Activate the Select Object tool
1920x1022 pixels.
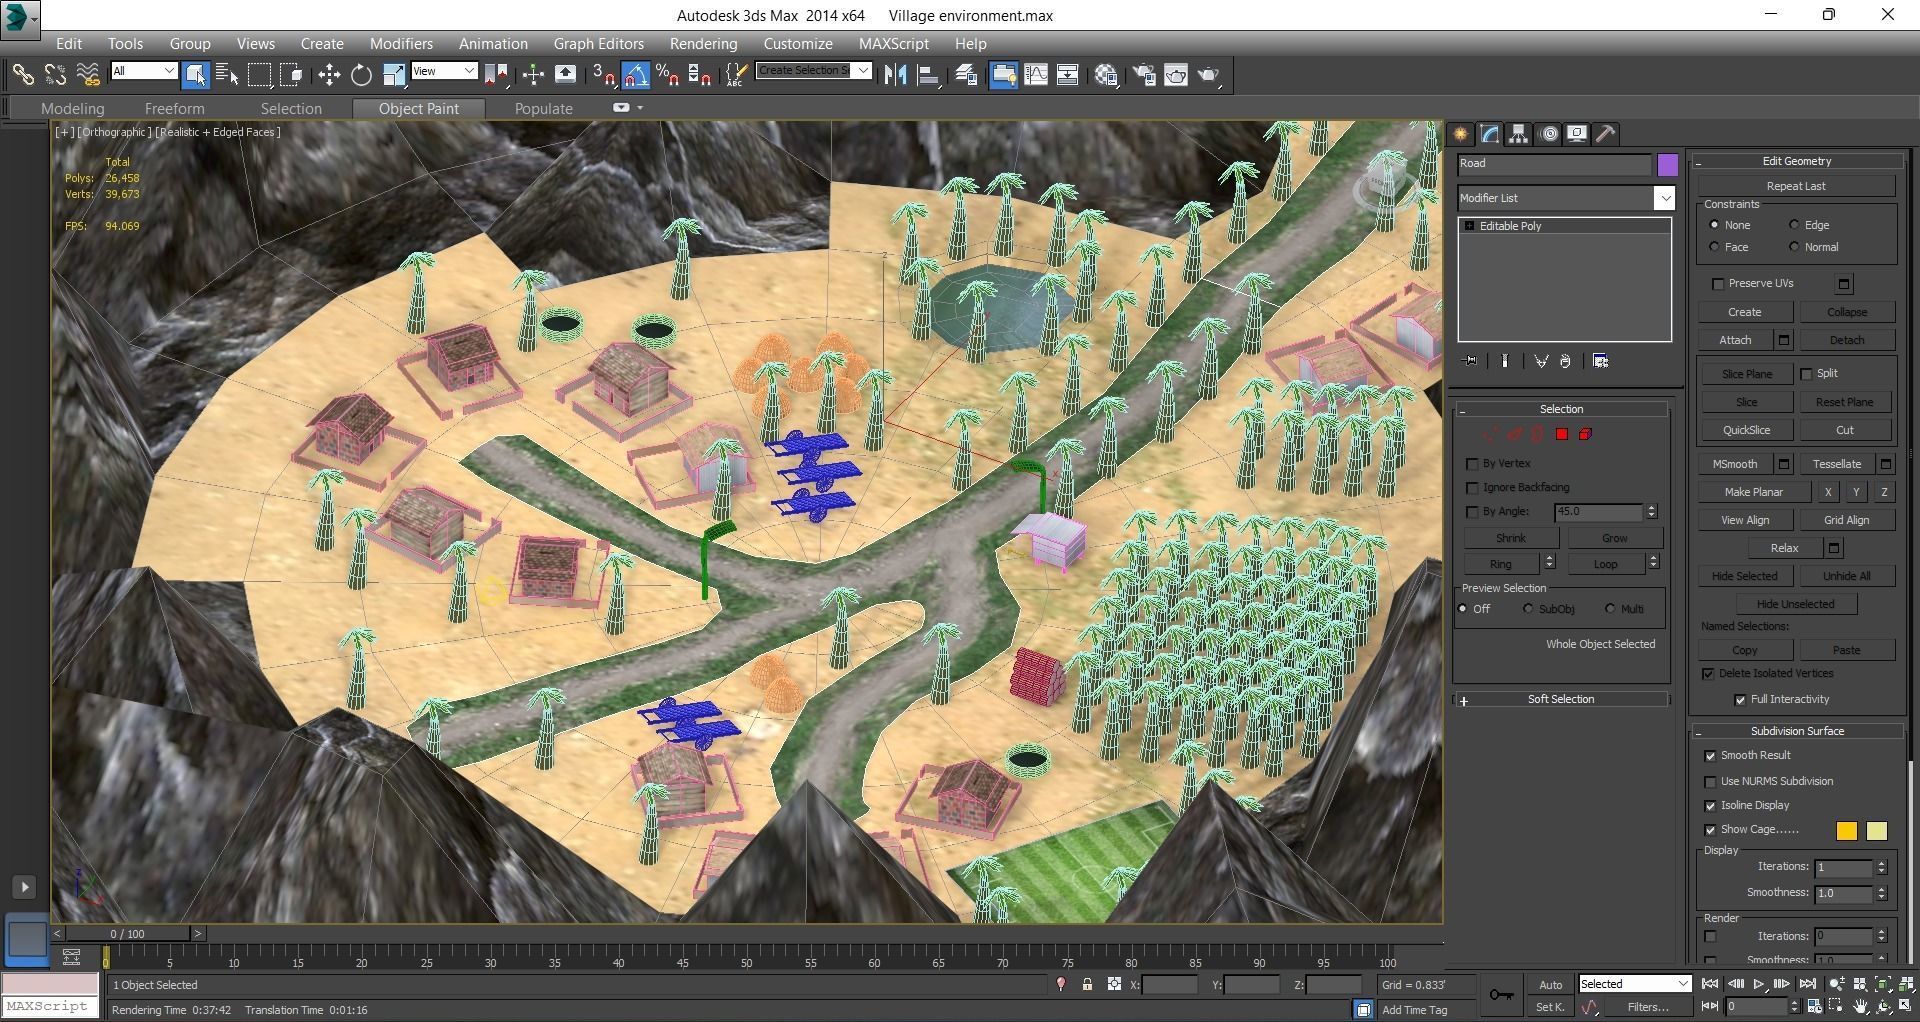pyautogui.click(x=195, y=75)
